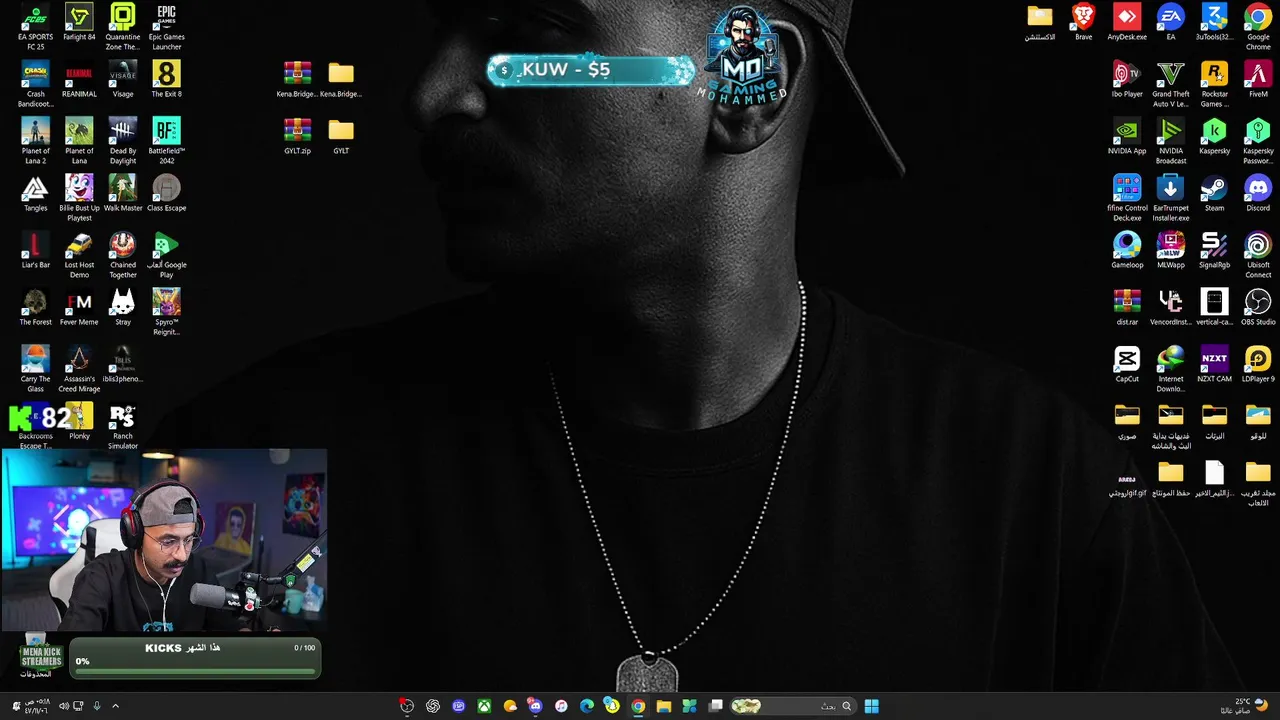Select Assassin's Creed Mirage shortcut
Screen dimensions: 1280x720
tap(79, 369)
